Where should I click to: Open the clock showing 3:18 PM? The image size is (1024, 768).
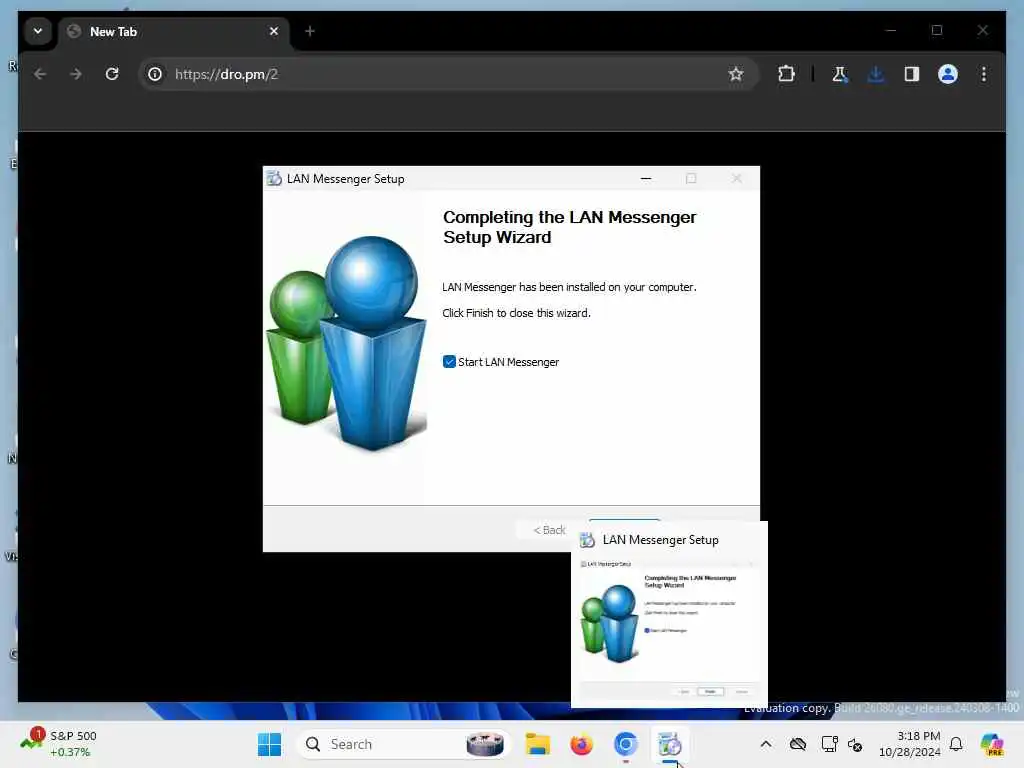coord(909,744)
